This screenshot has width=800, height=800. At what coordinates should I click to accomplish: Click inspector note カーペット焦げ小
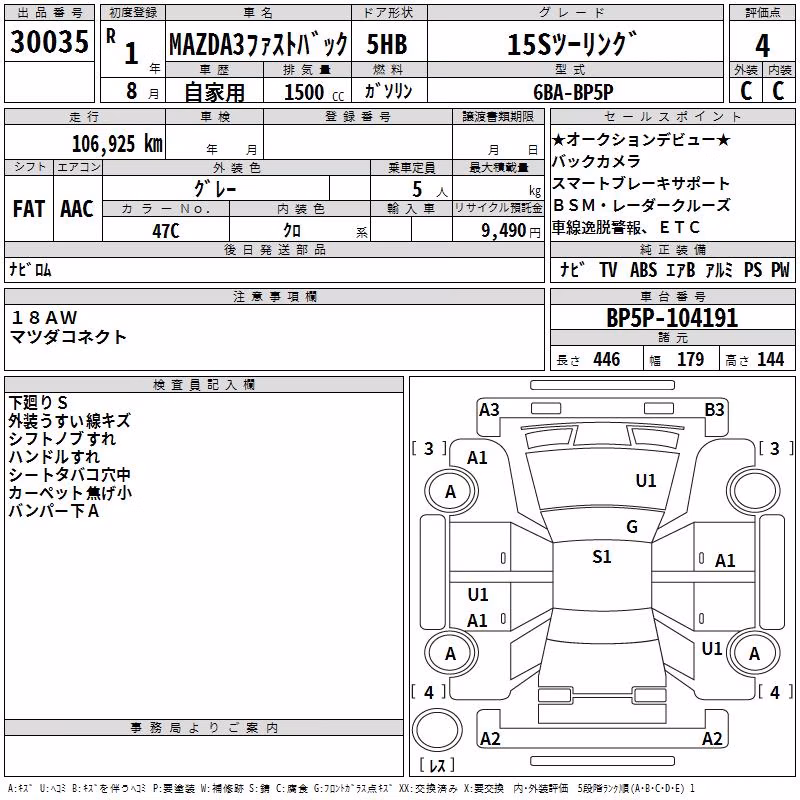(x=70, y=492)
